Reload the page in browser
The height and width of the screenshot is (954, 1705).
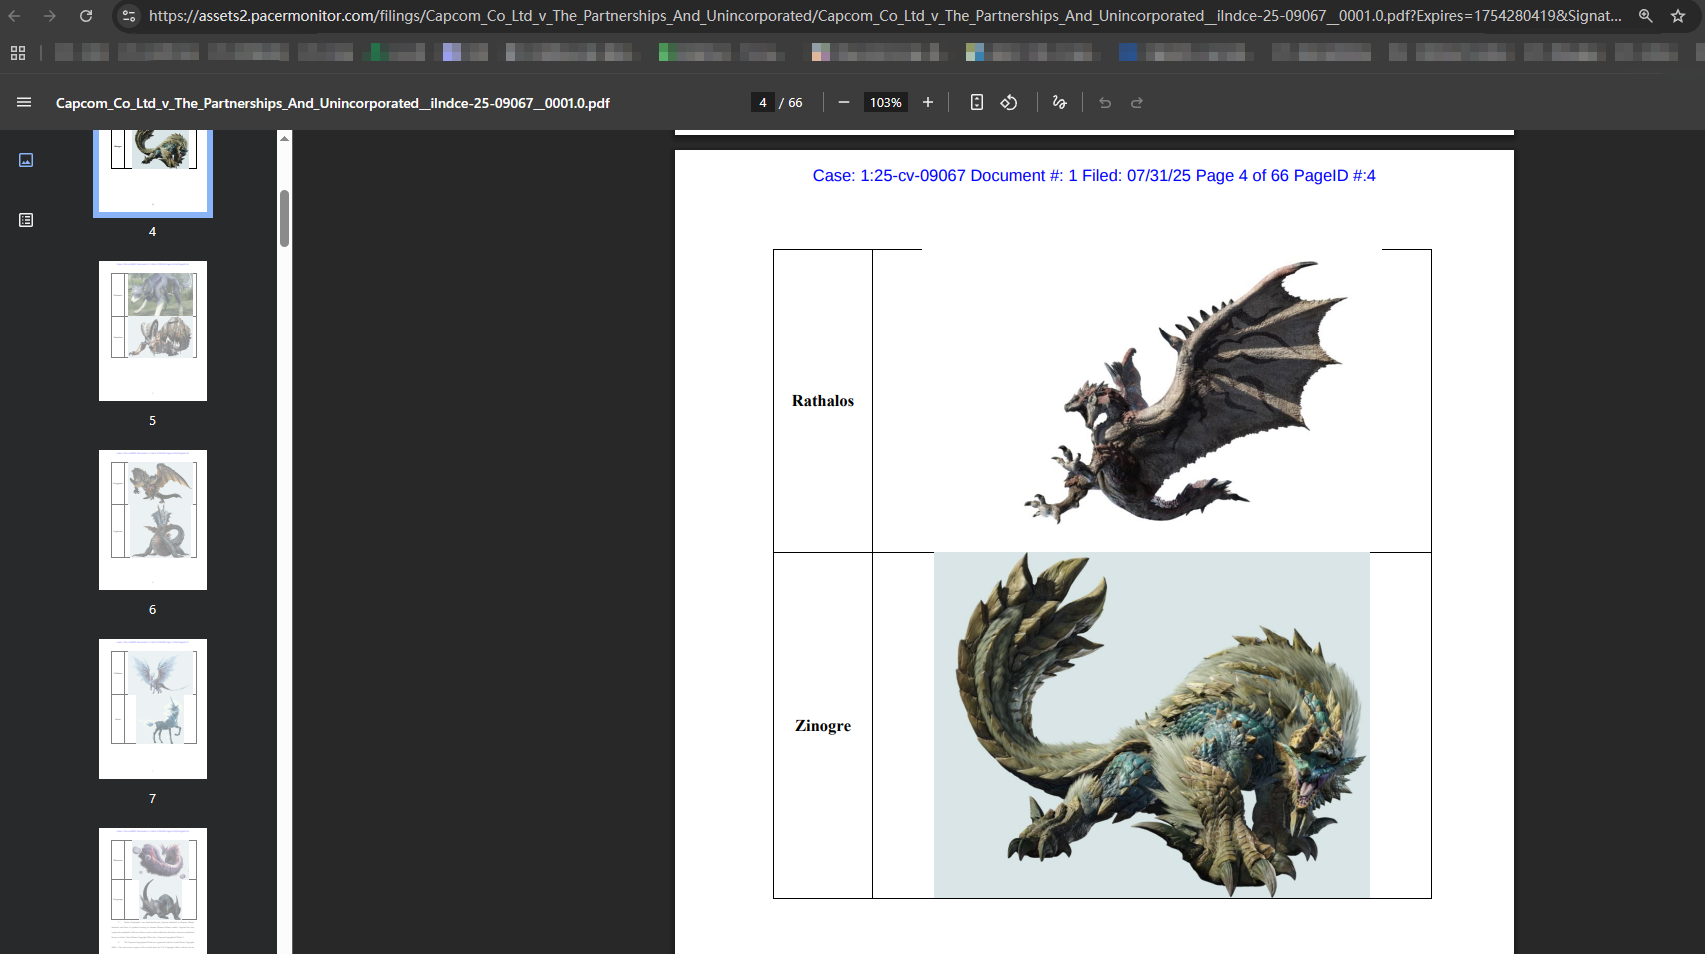pyautogui.click(x=86, y=16)
